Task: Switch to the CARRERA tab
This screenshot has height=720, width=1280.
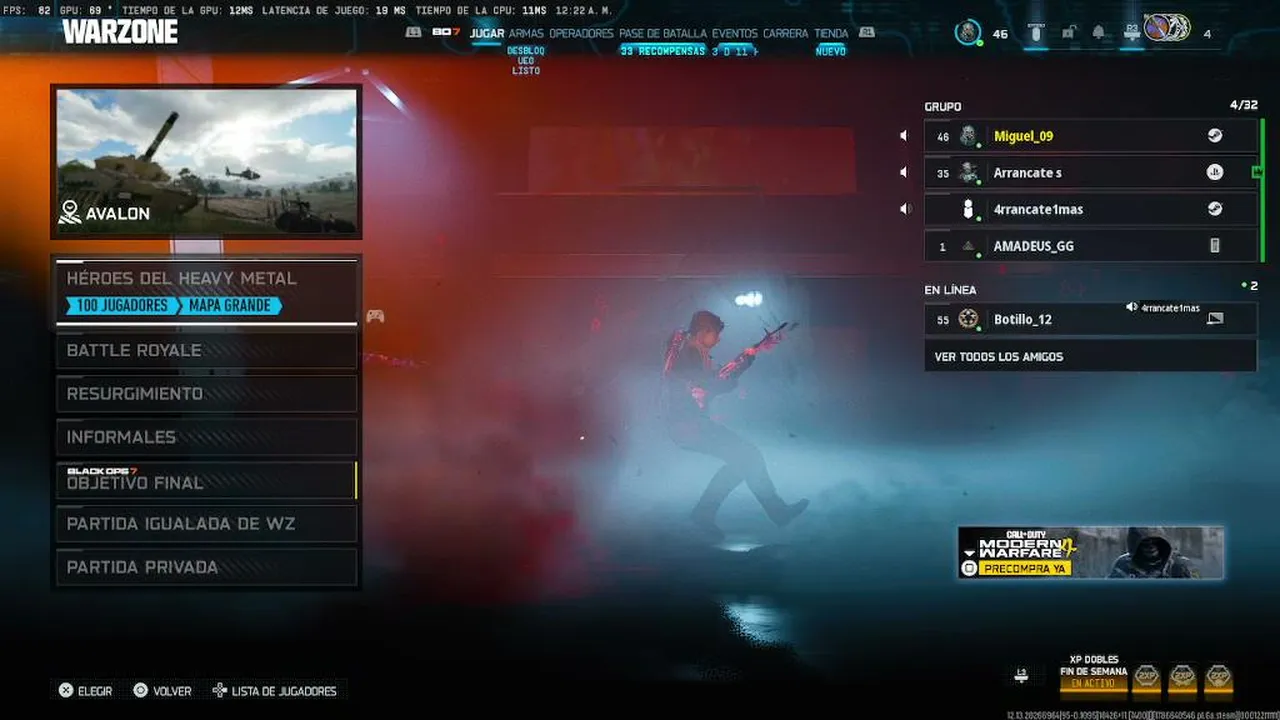Action: 786,33
